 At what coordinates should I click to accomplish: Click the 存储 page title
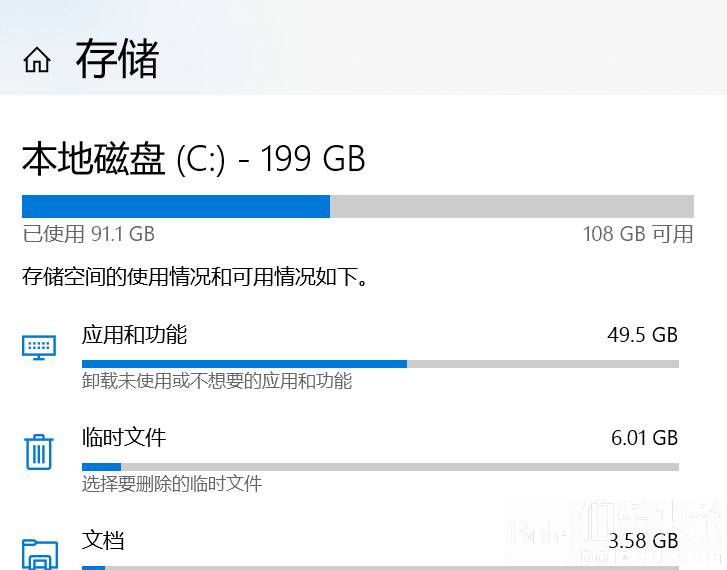tap(118, 59)
